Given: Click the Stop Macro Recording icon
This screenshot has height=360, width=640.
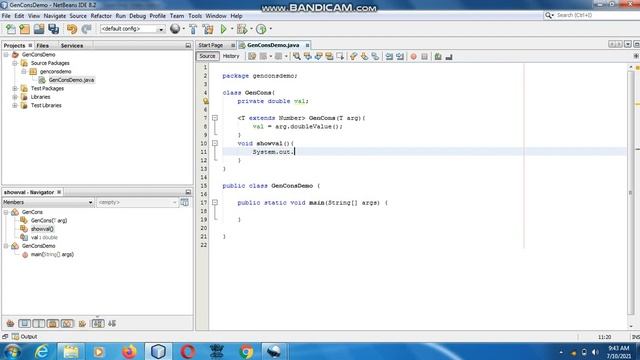Looking at the screenshot, I should tap(424, 56).
